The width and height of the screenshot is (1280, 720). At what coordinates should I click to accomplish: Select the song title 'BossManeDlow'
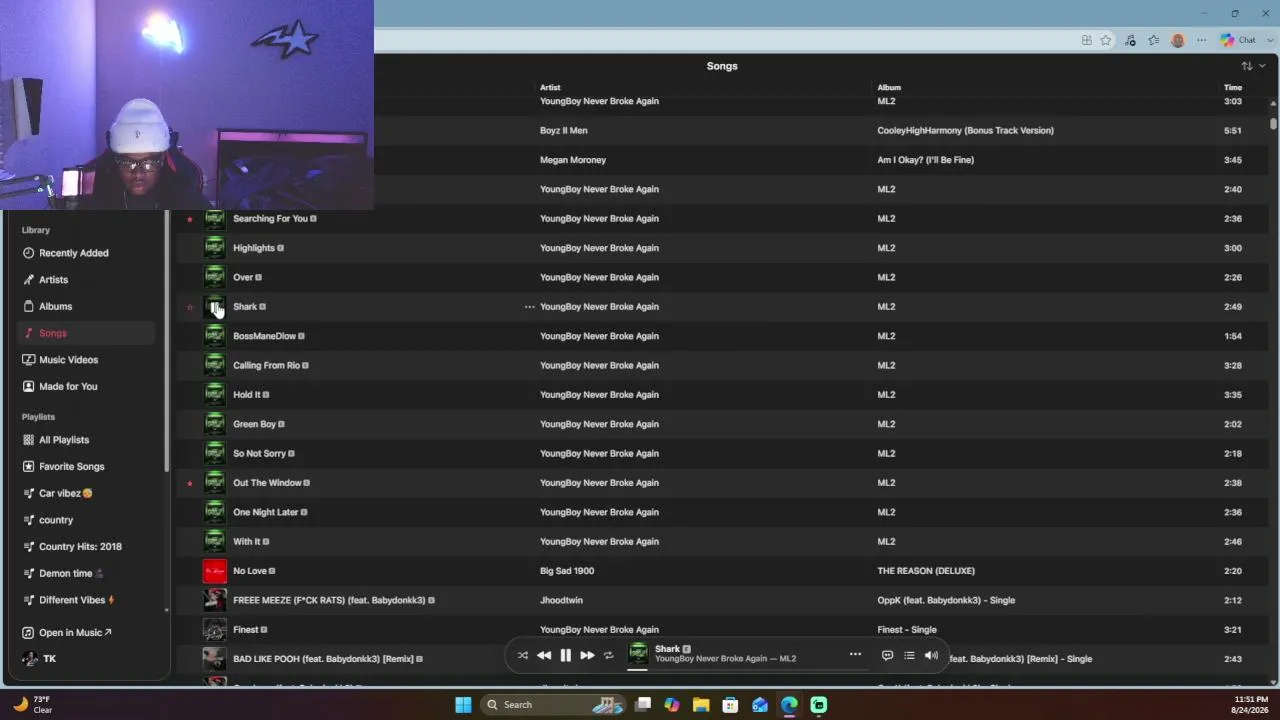coord(264,336)
